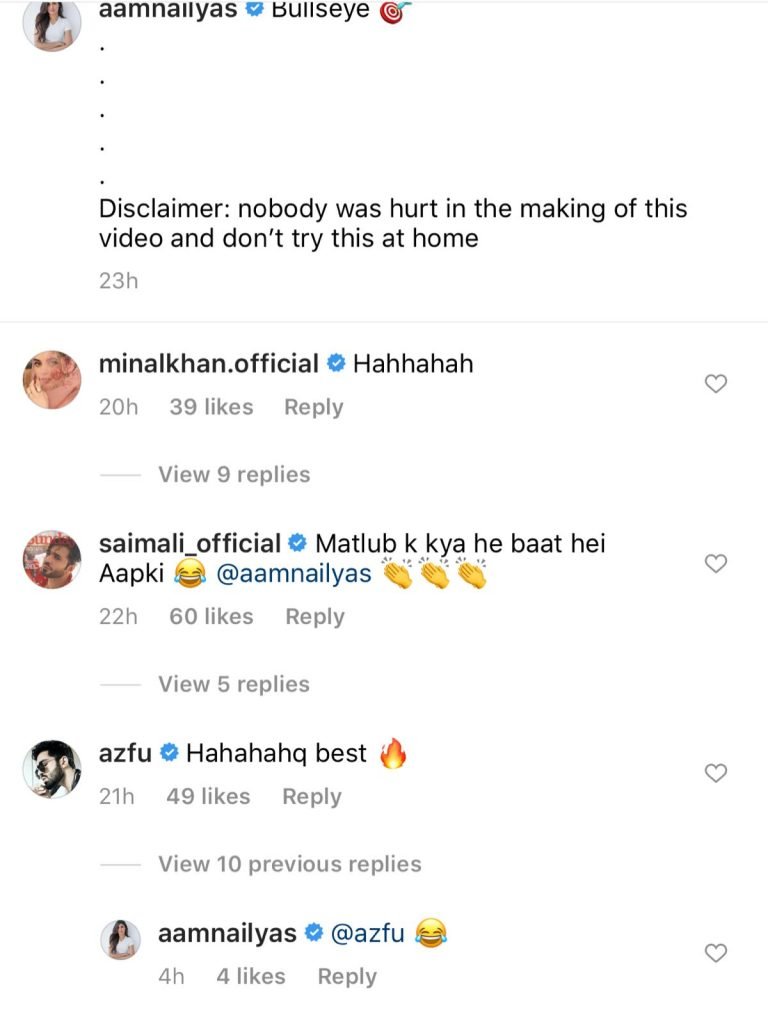This screenshot has width=768, height=1024.
Task: Like aamnailyas's reply to azfu
Action: 716,953
